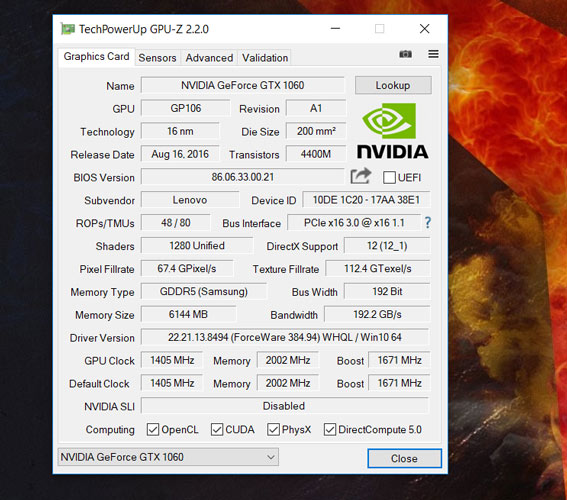567x500 pixels.
Task: Click the Default Clock field 1405 MHz
Action: (x=172, y=383)
